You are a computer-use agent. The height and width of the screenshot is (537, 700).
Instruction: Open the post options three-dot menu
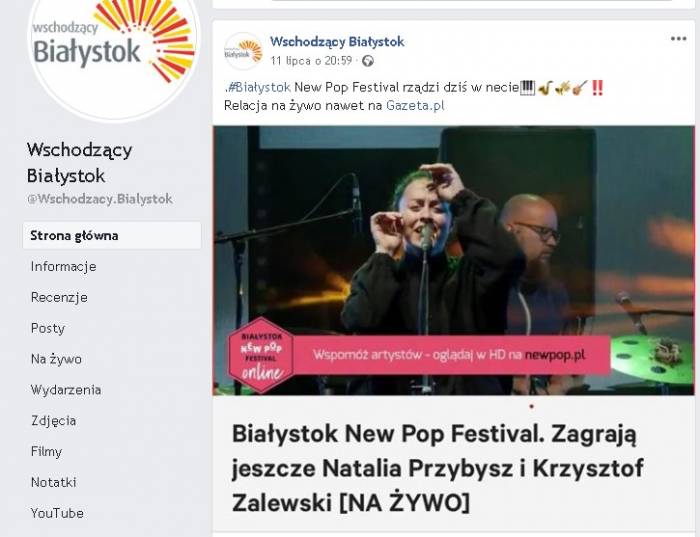tap(678, 39)
